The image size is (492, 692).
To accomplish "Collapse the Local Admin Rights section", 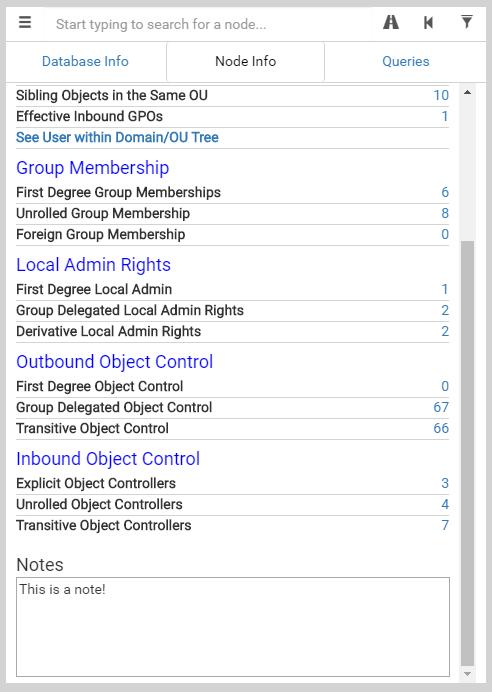I will 94,265.
